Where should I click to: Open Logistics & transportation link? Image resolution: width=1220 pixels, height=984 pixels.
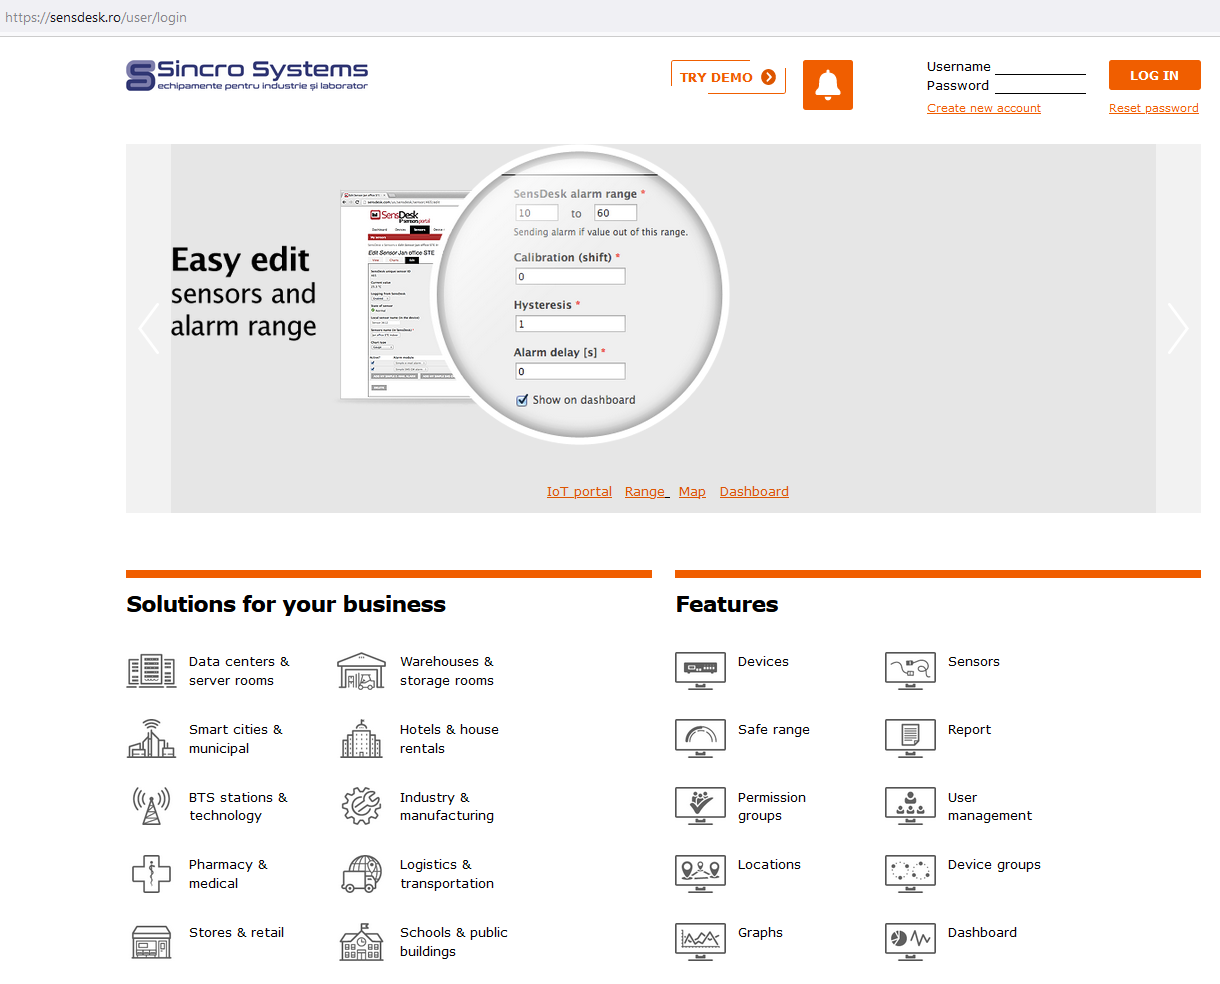[447, 874]
